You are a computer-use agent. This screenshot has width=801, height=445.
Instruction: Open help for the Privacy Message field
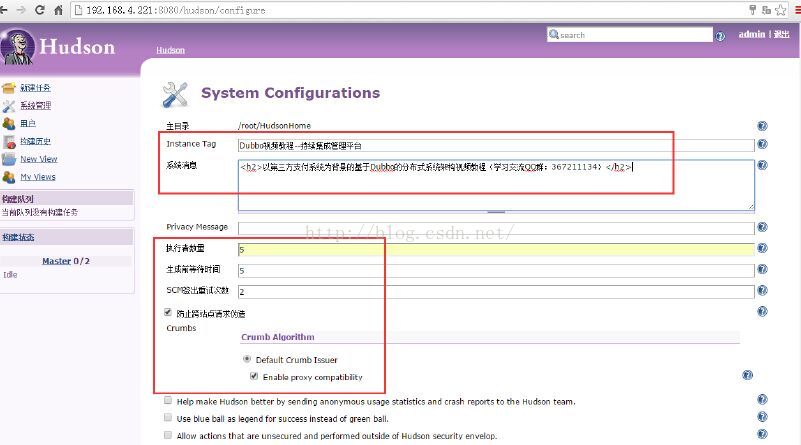coord(762,227)
